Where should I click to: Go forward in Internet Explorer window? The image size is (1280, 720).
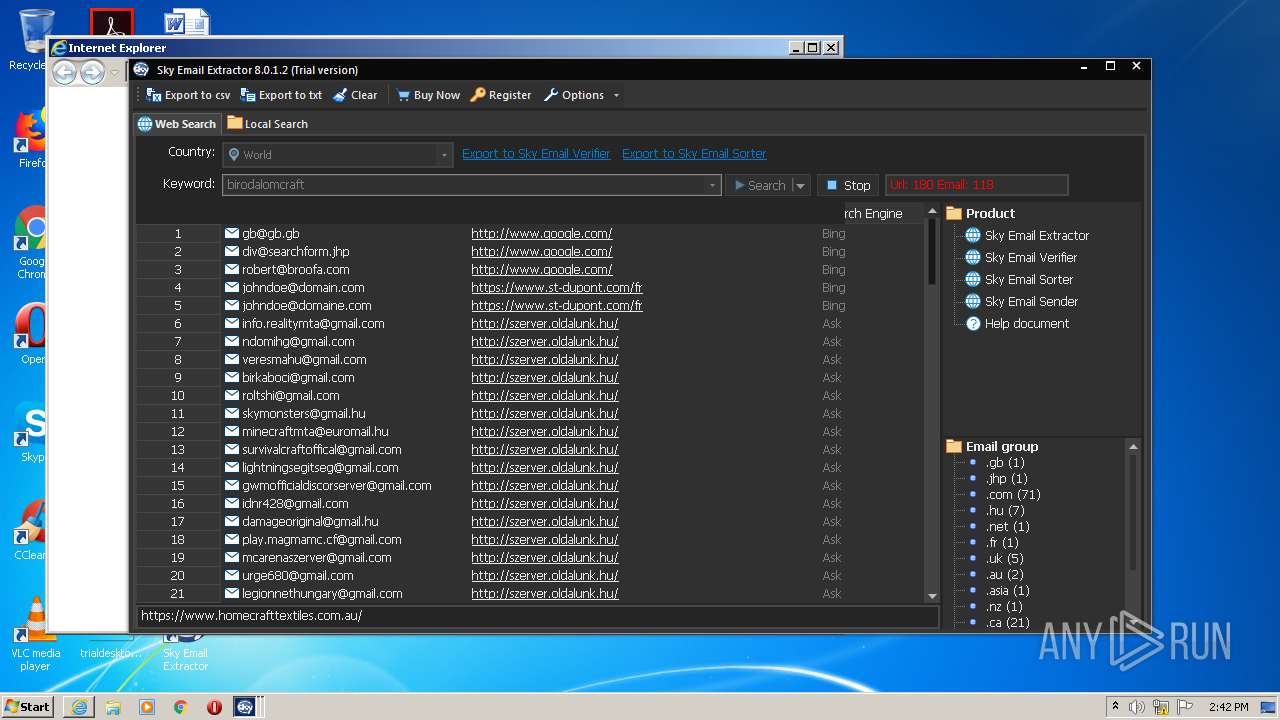92,72
